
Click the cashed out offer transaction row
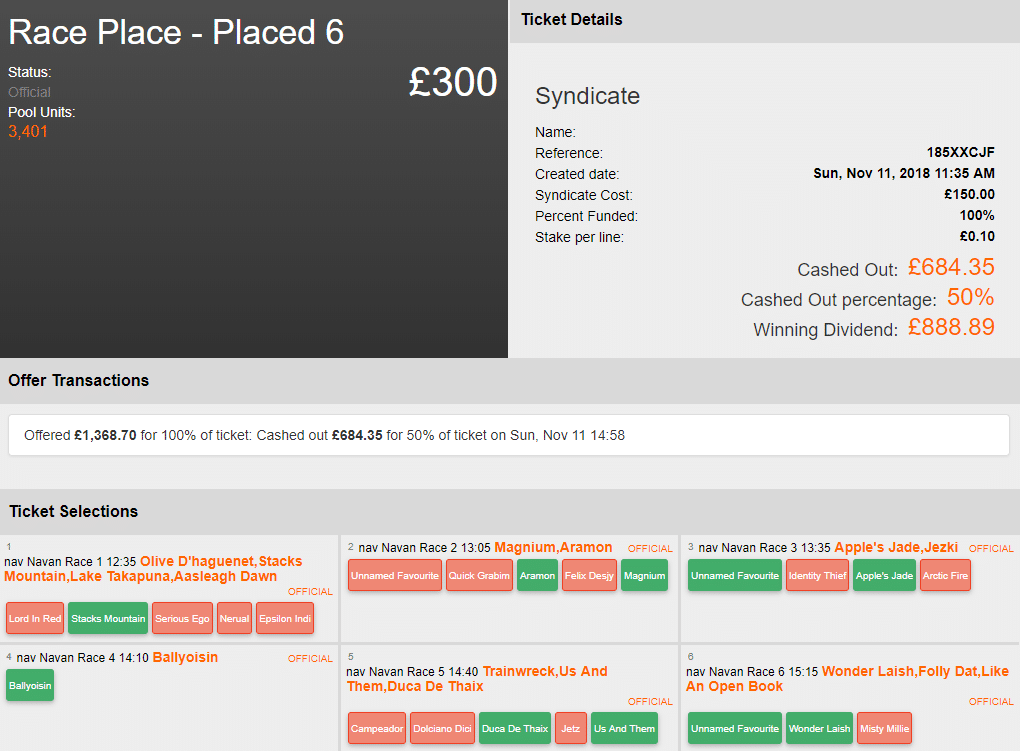point(509,436)
